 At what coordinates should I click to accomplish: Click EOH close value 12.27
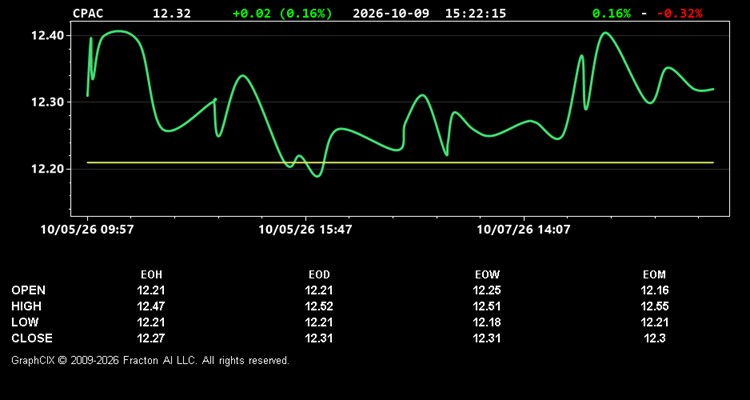click(x=151, y=338)
